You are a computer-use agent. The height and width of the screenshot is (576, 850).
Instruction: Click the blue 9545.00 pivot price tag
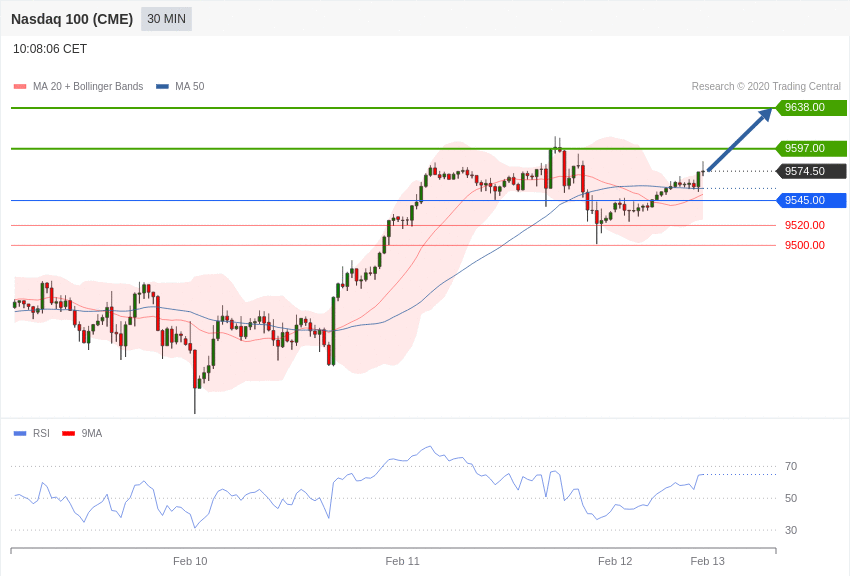click(811, 200)
